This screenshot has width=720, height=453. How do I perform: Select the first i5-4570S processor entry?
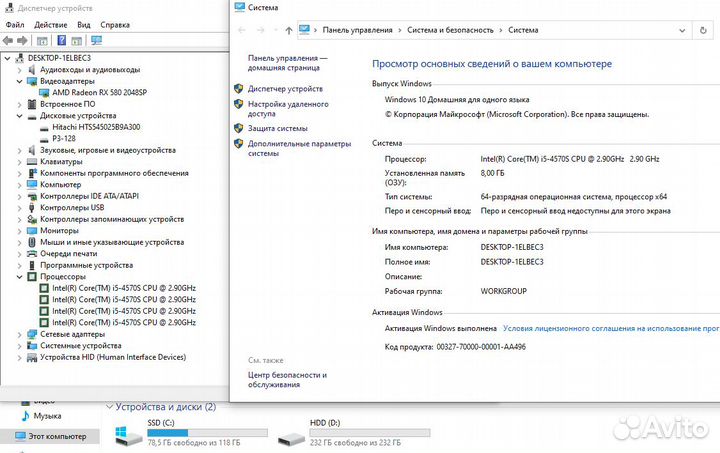[x=124, y=288]
